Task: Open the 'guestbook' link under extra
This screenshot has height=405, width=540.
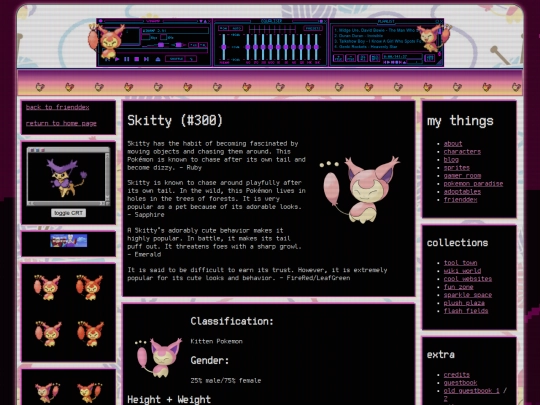Action: coord(460,383)
